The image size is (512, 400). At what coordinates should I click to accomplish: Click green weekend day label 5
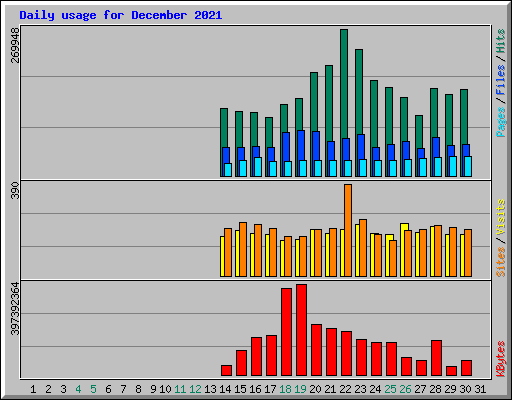[x=93, y=389]
